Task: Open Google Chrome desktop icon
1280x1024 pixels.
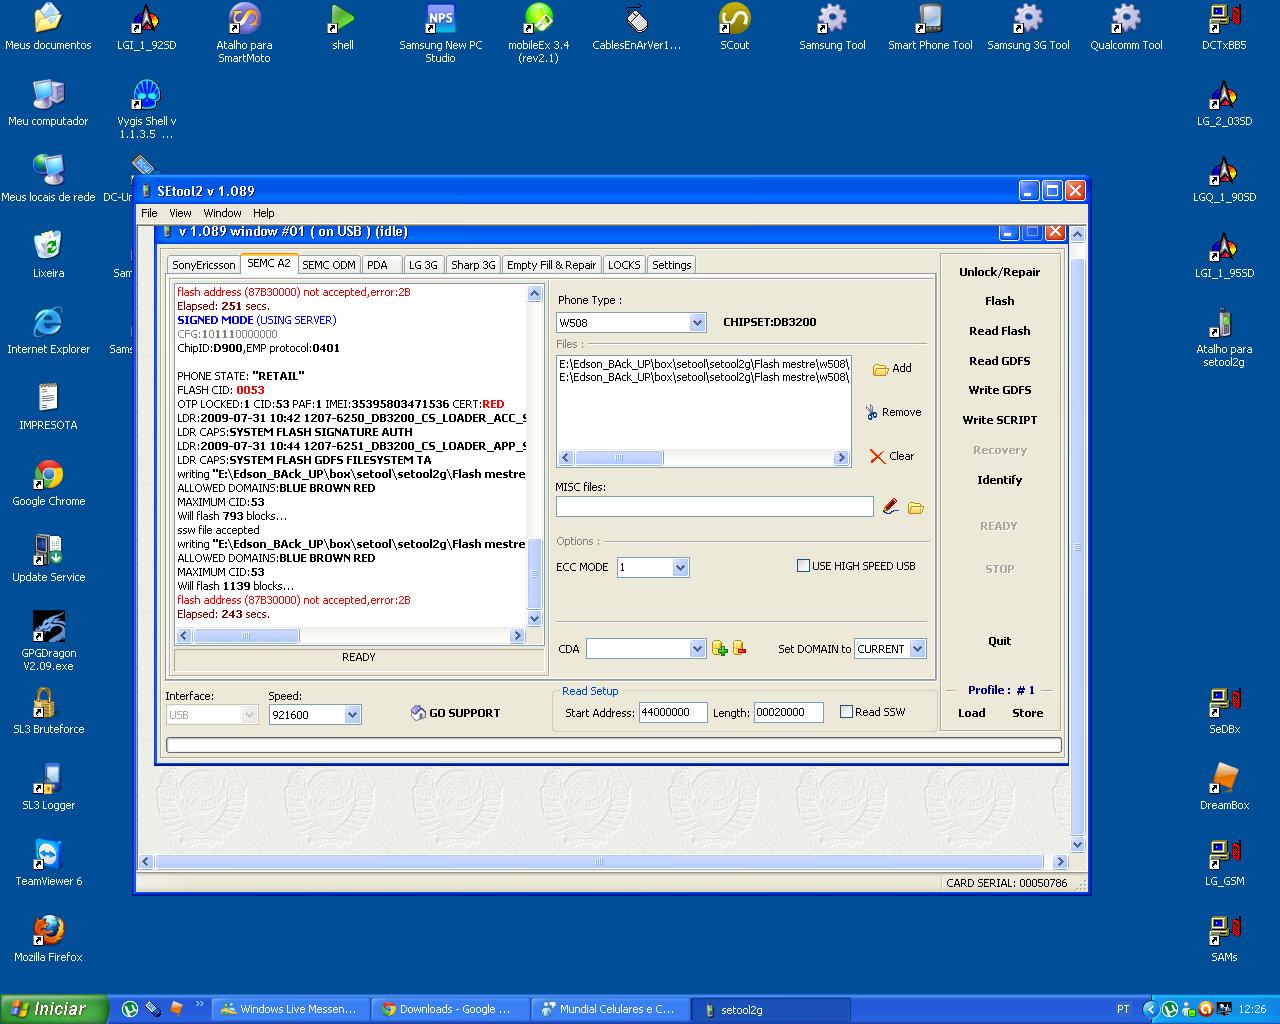Action: 48,483
